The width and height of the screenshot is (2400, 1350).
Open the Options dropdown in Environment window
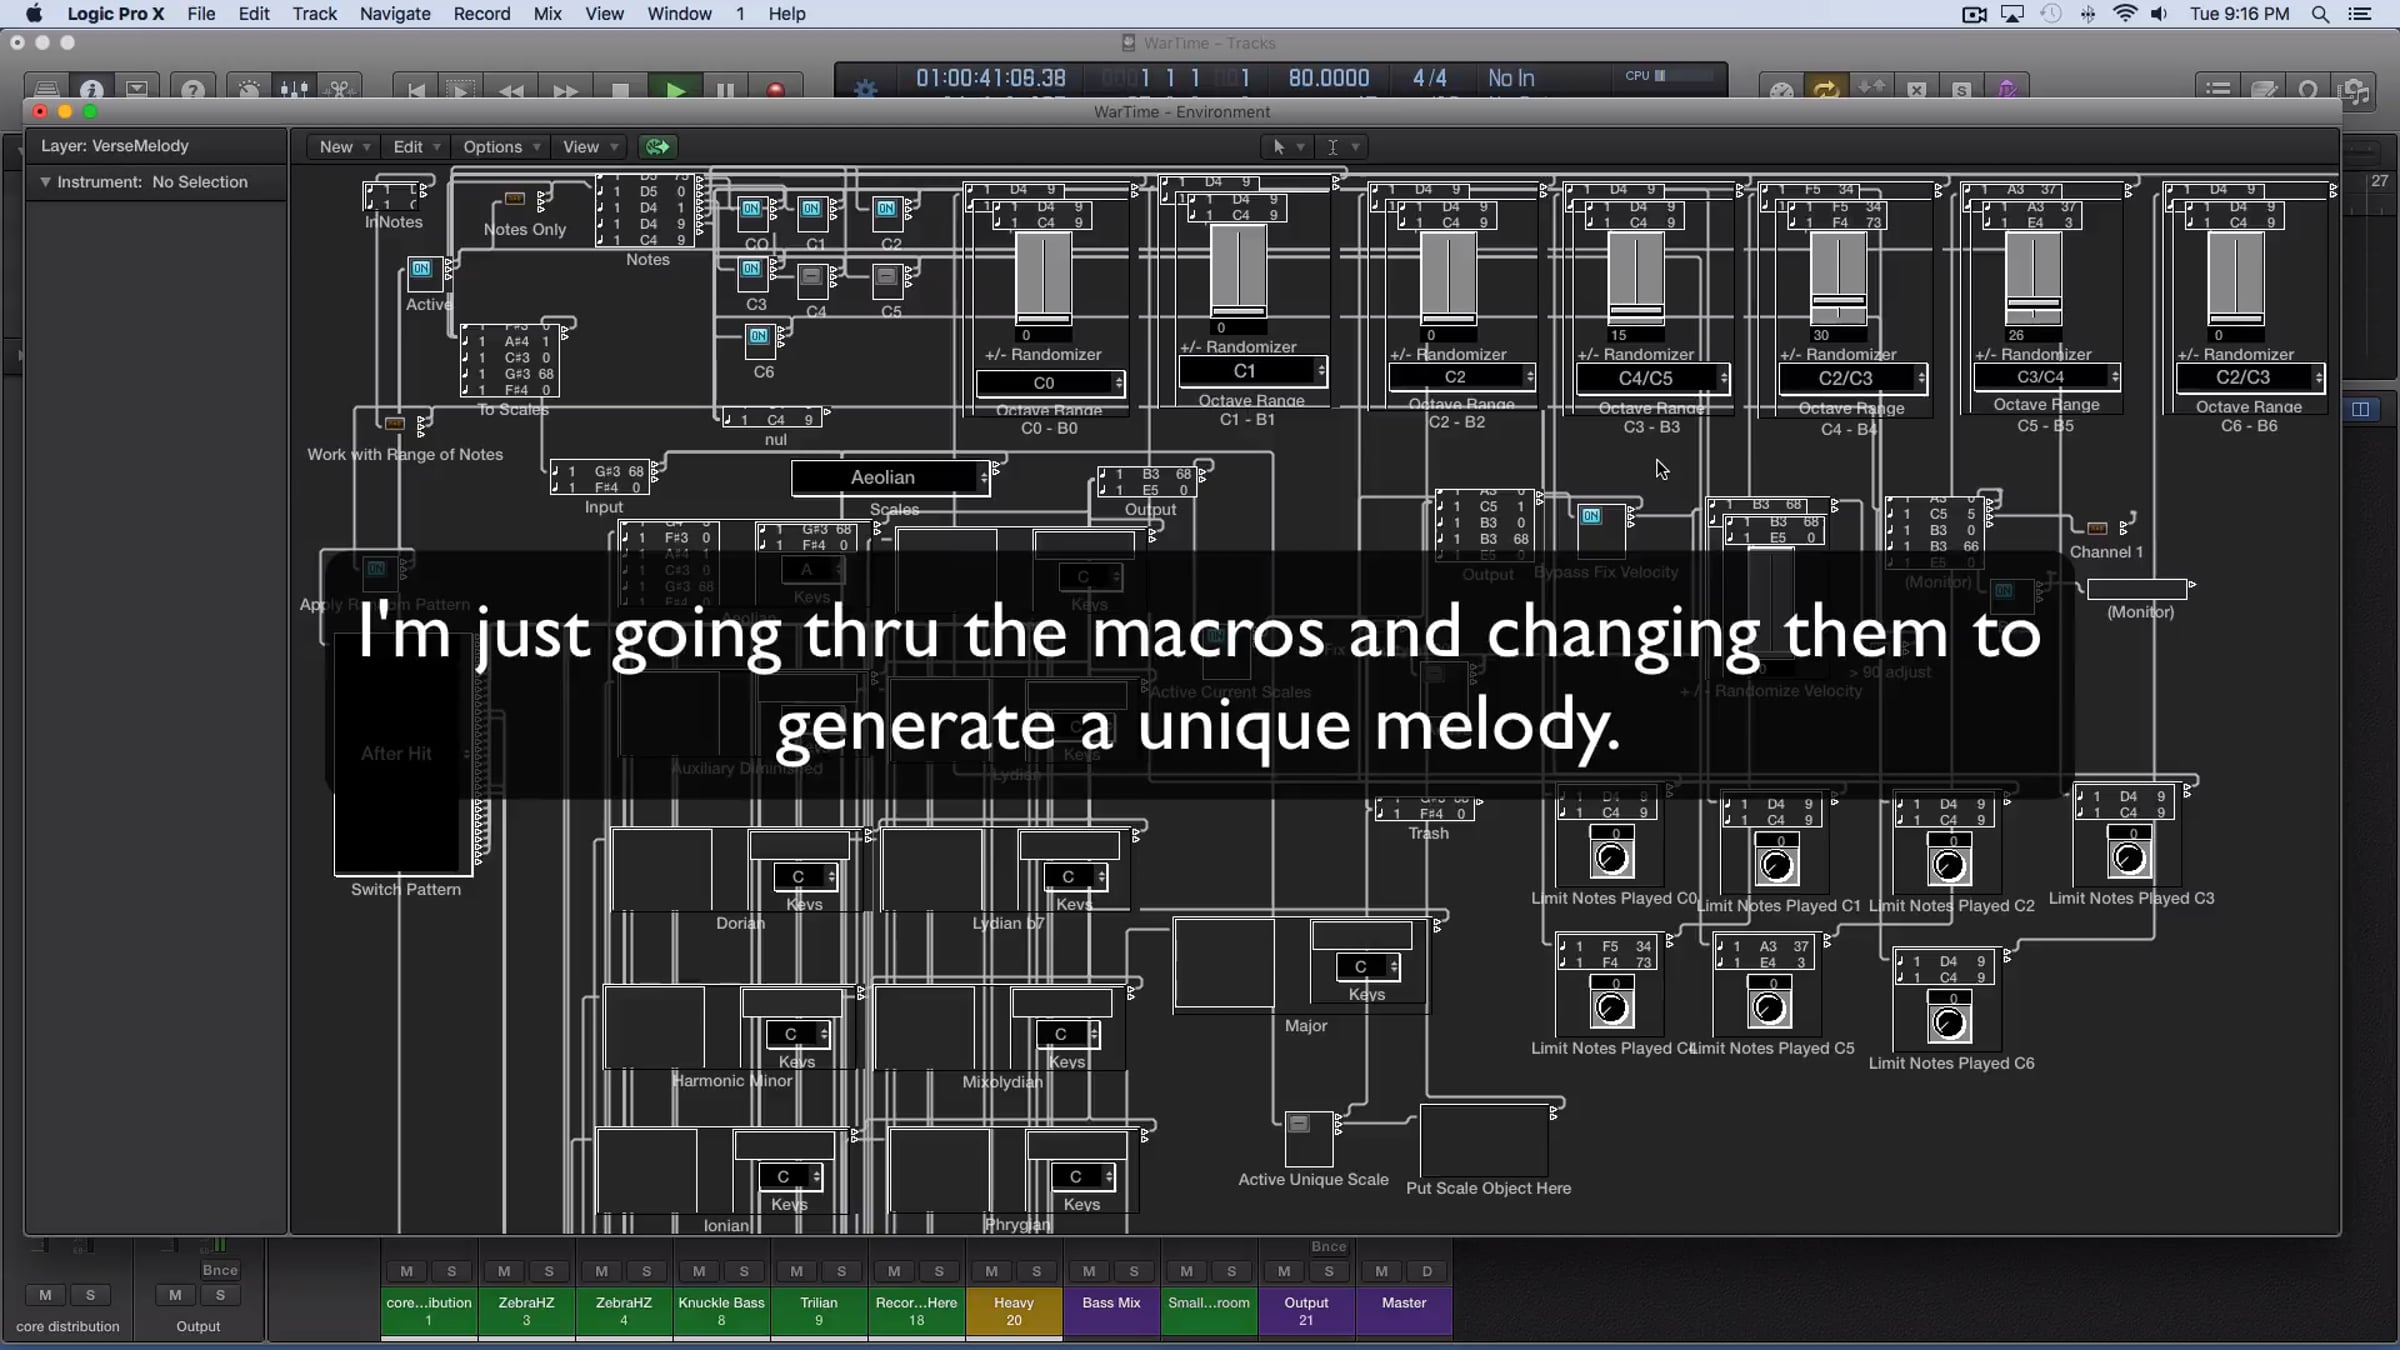pos(501,147)
